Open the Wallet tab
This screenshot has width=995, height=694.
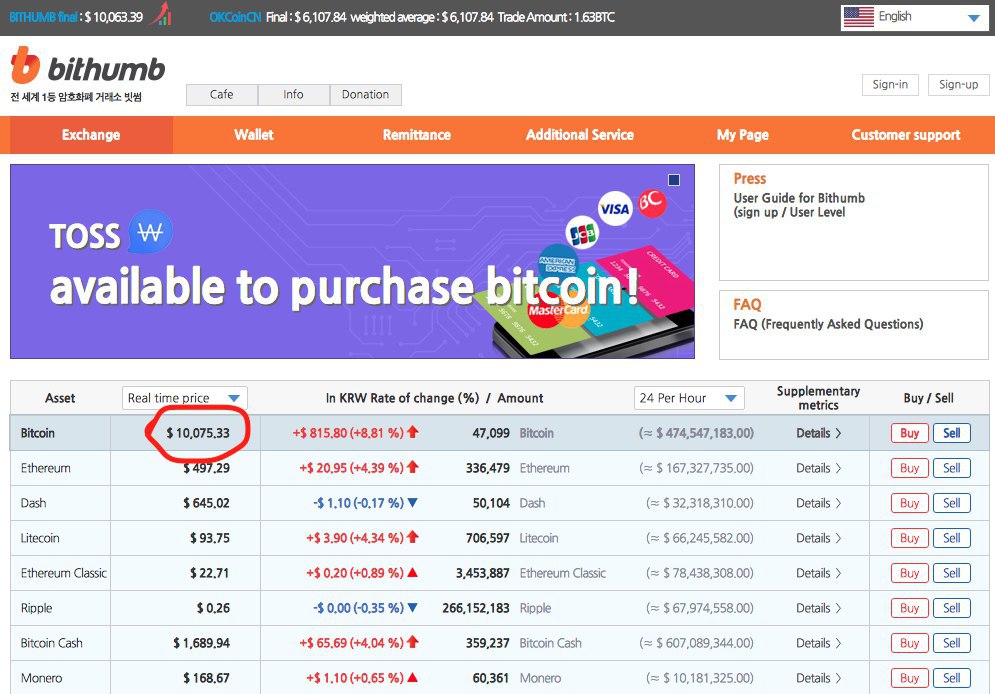point(254,134)
